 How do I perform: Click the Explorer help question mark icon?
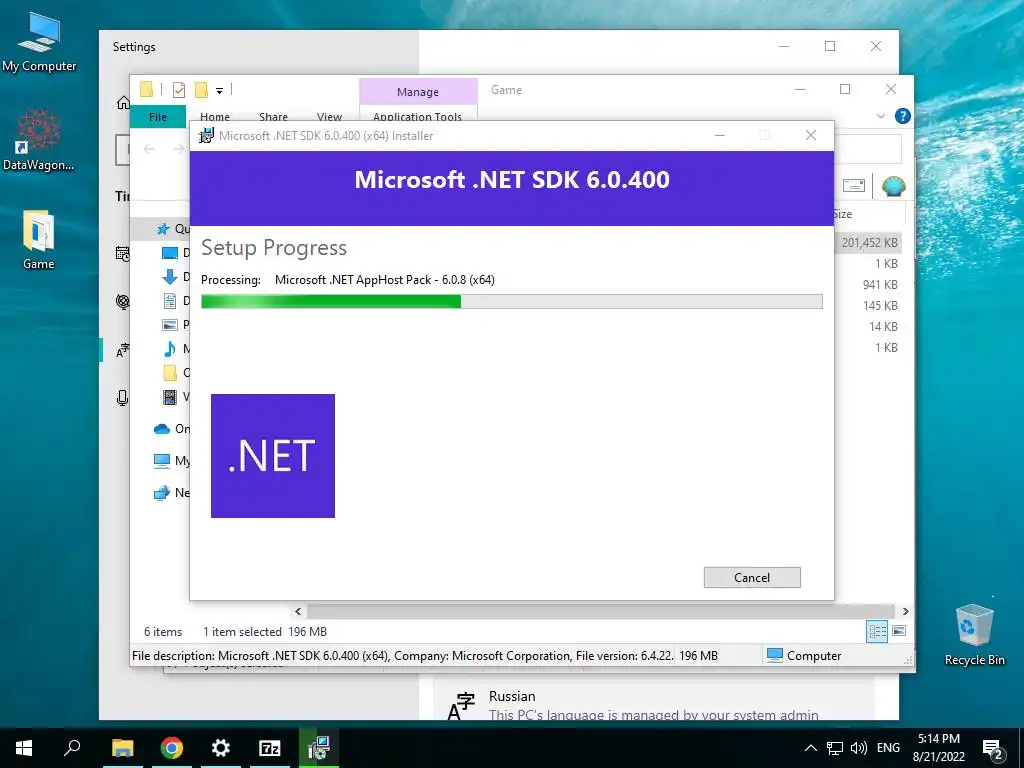tap(903, 116)
